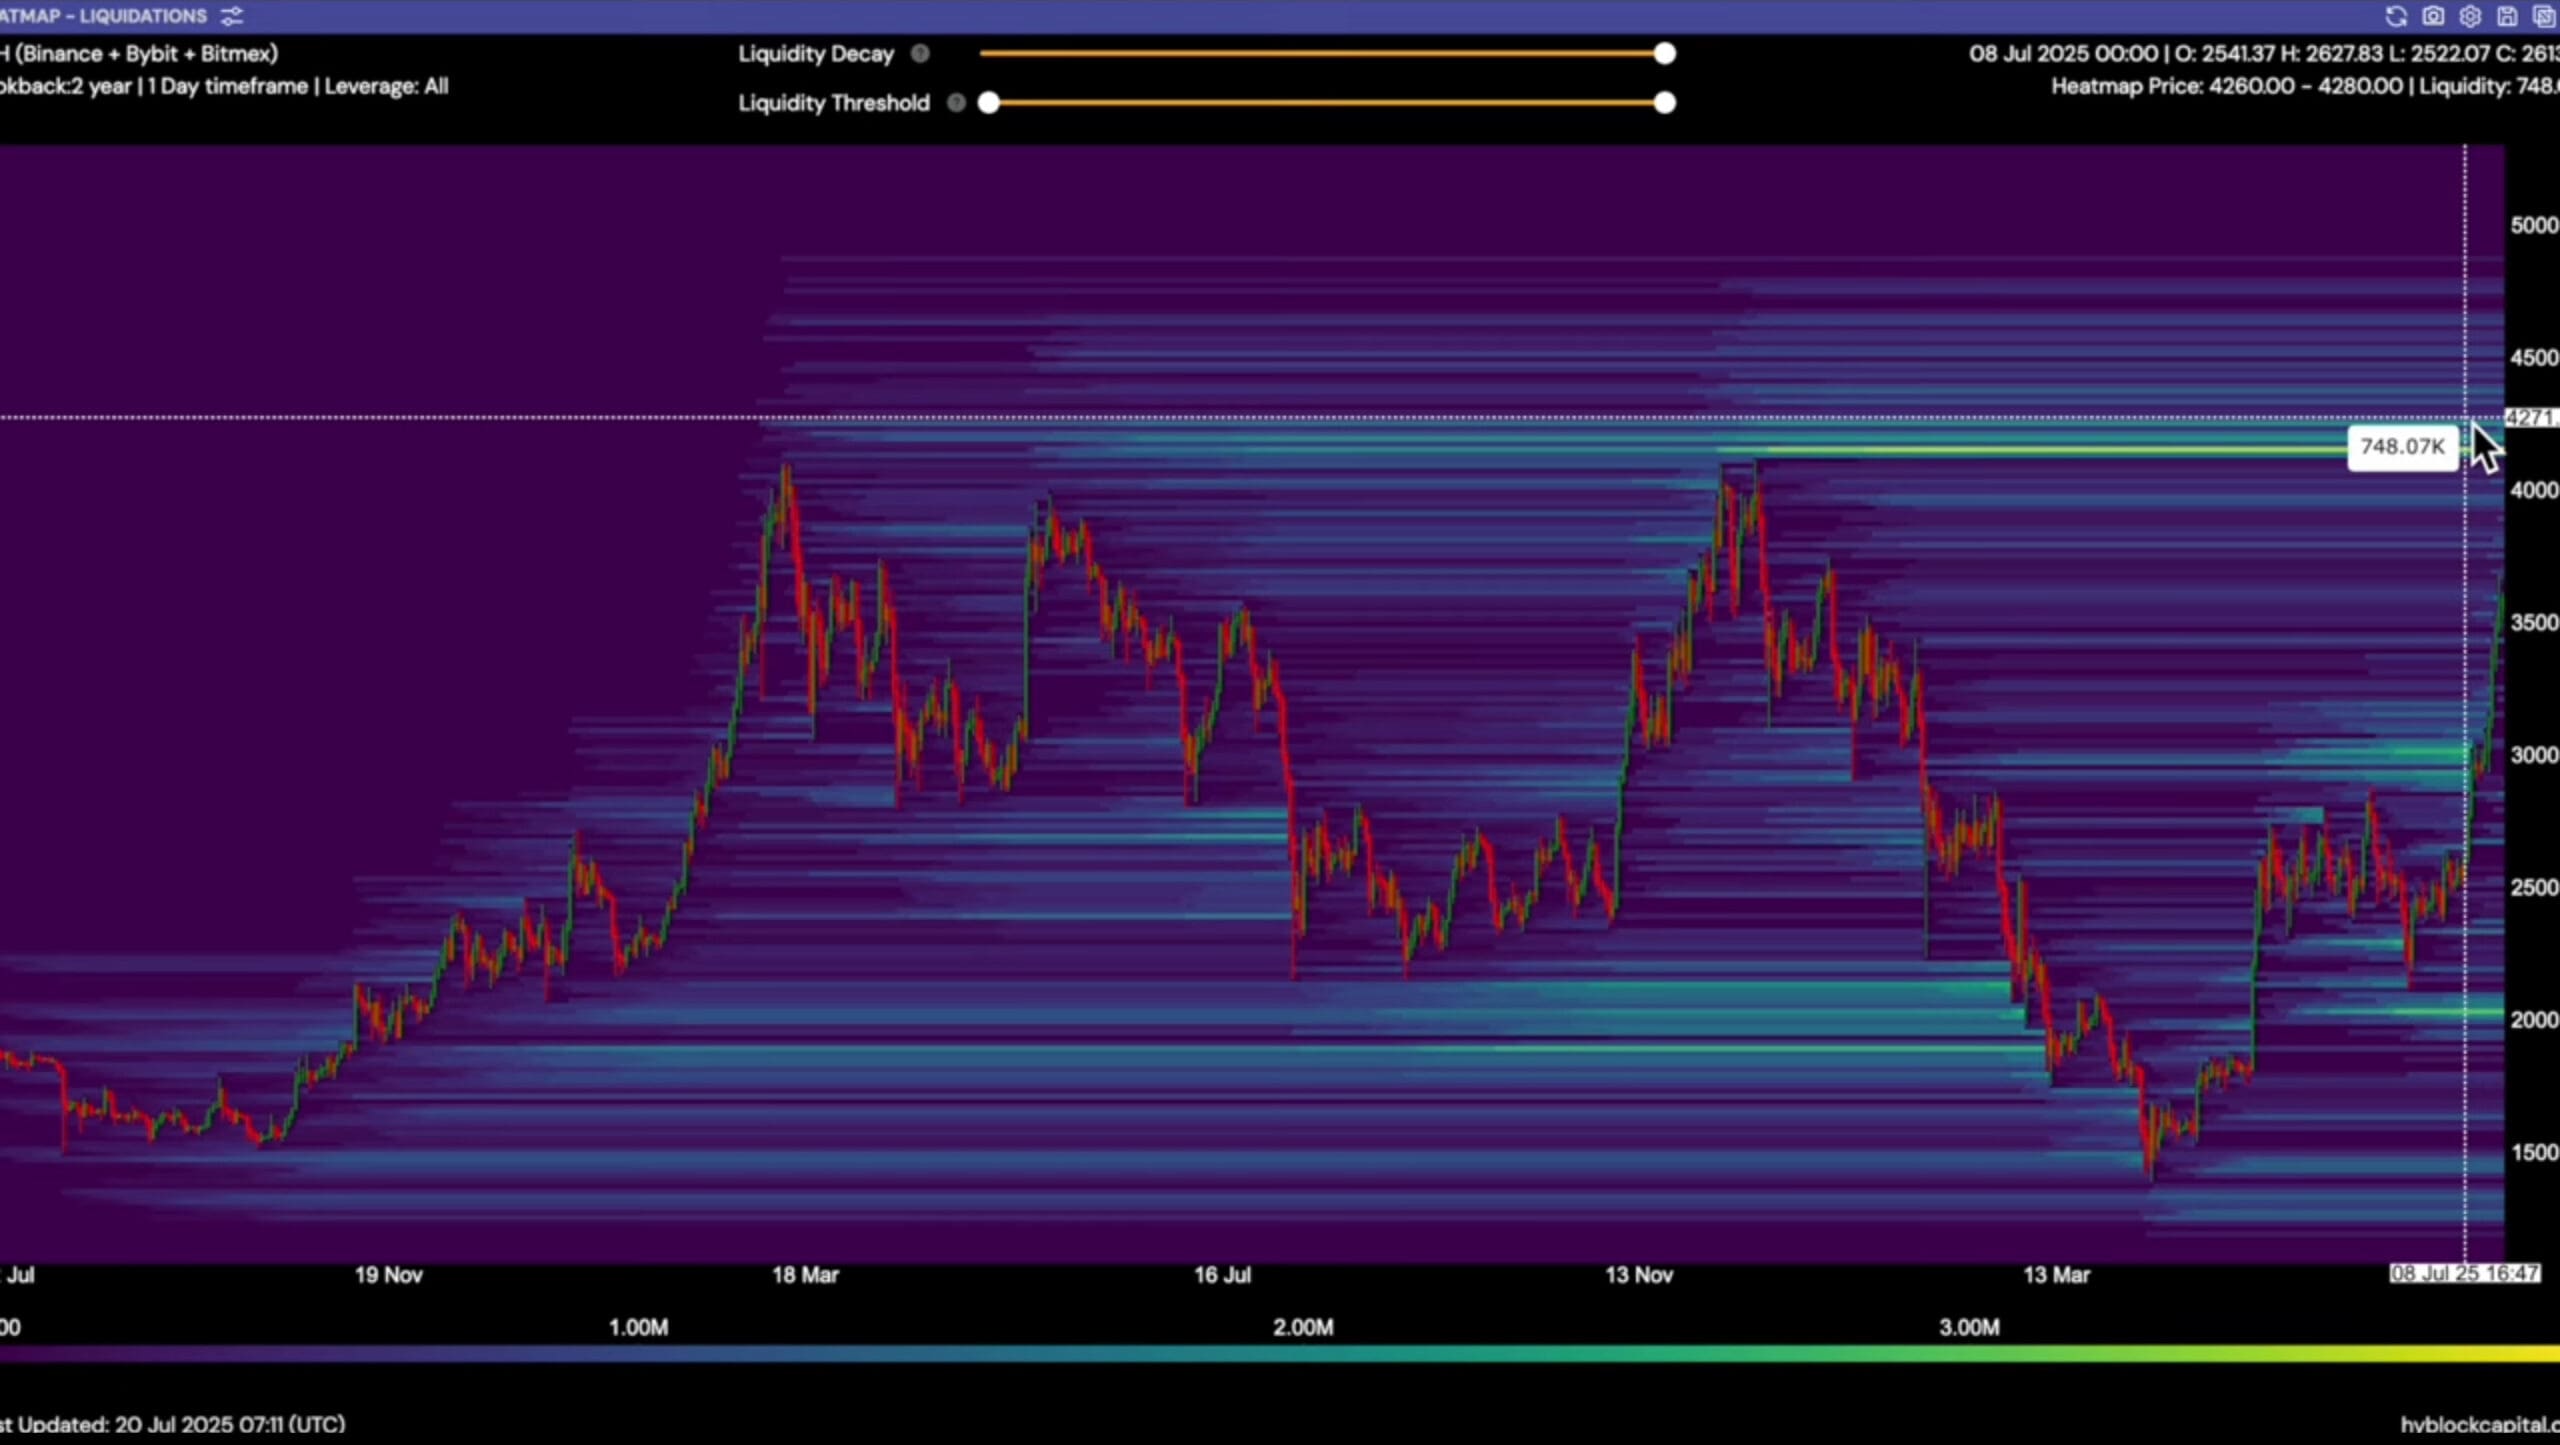The image size is (2560, 1445).
Task: Click the Heatmap - Liquidations panel title
Action: [x=103, y=16]
